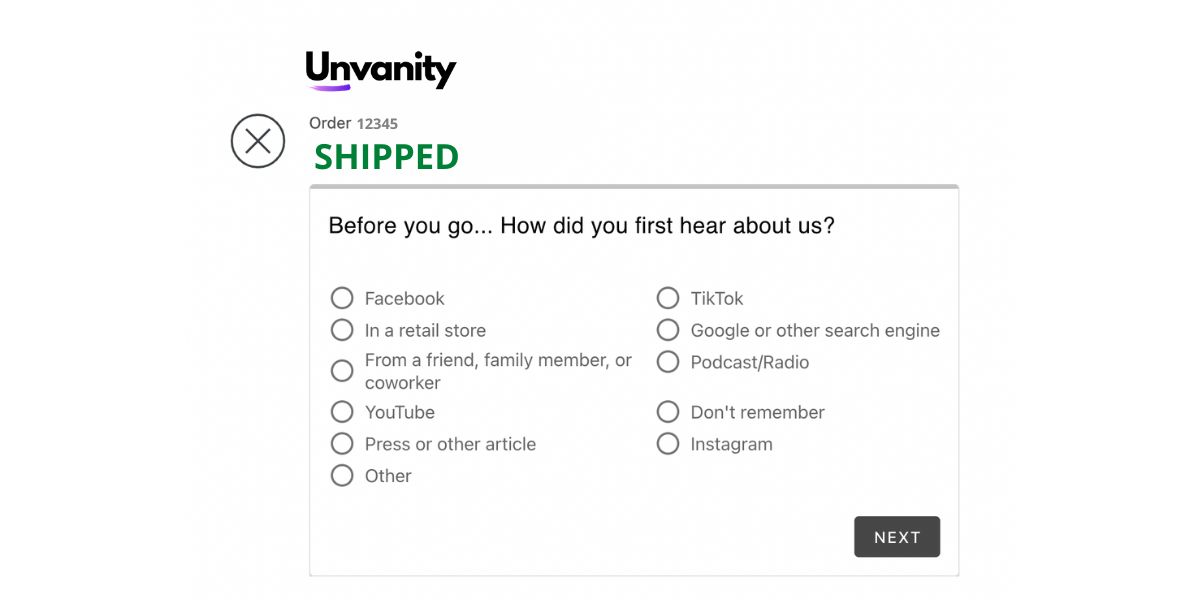Choose the TikTok radio button
The width and height of the screenshot is (1200, 600).
pyautogui.click(x=668, y=298)
